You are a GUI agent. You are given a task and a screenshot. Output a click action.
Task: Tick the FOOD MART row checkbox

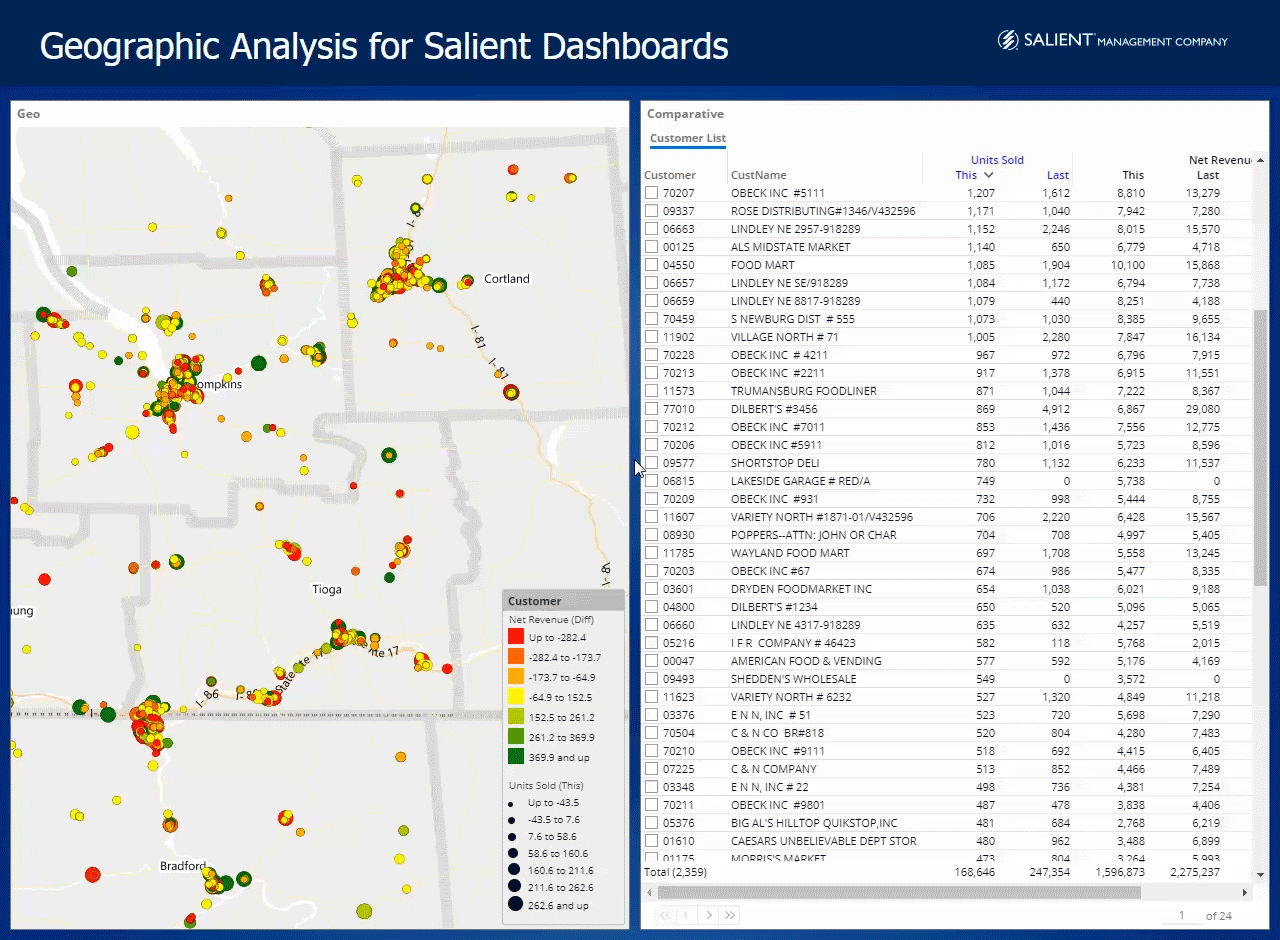(652, 265)
